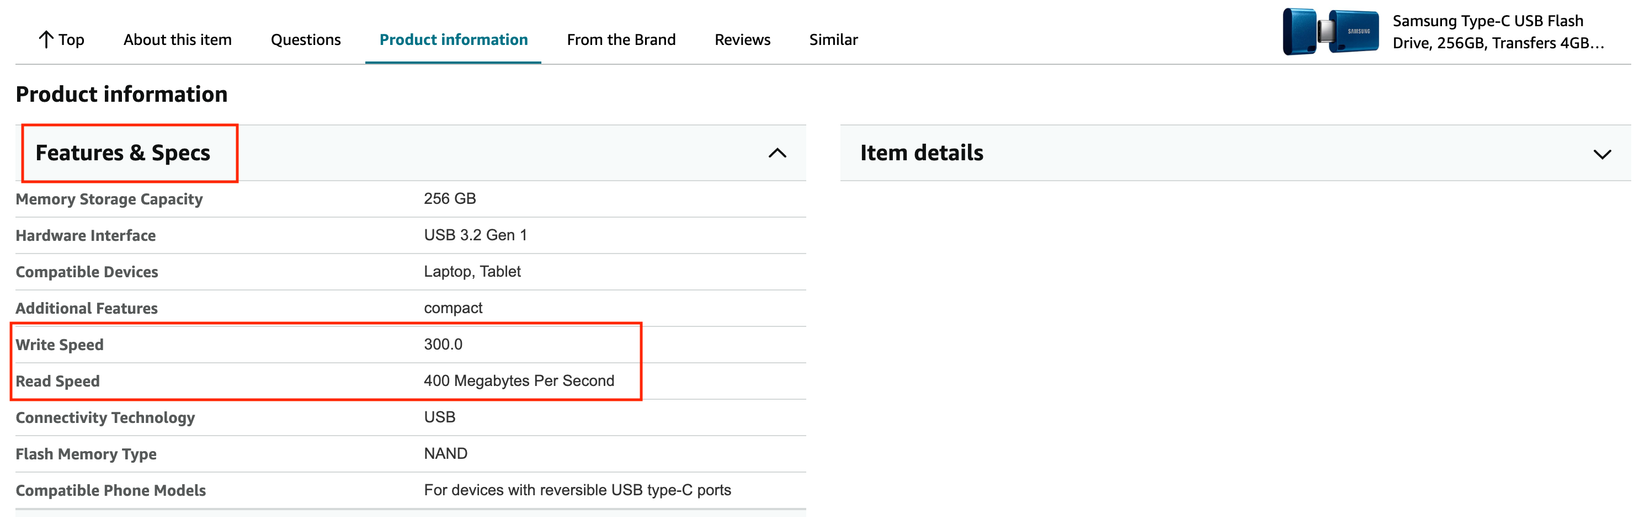Click the Item details heading

coord(921,153)
